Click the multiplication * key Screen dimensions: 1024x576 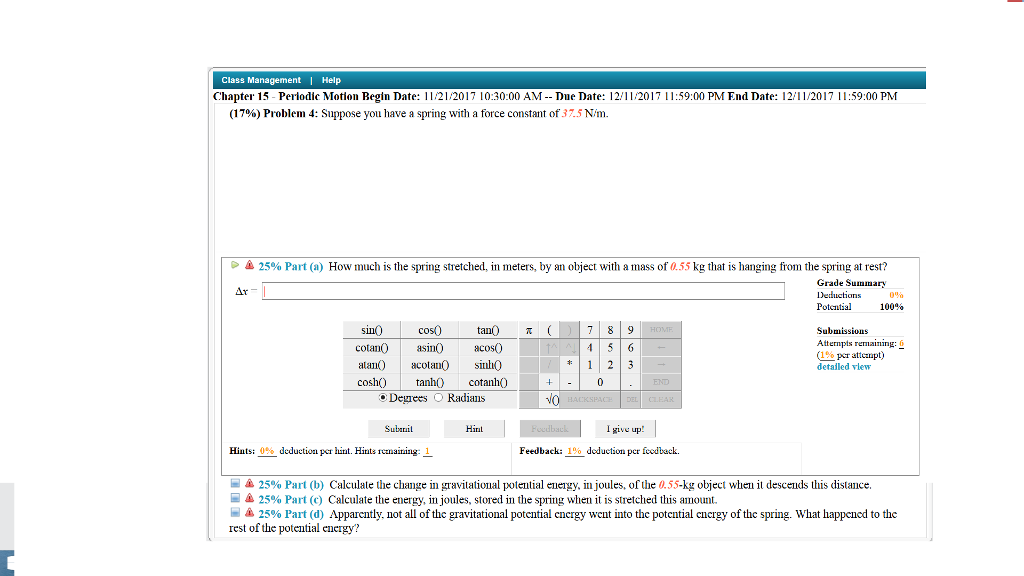569,364
